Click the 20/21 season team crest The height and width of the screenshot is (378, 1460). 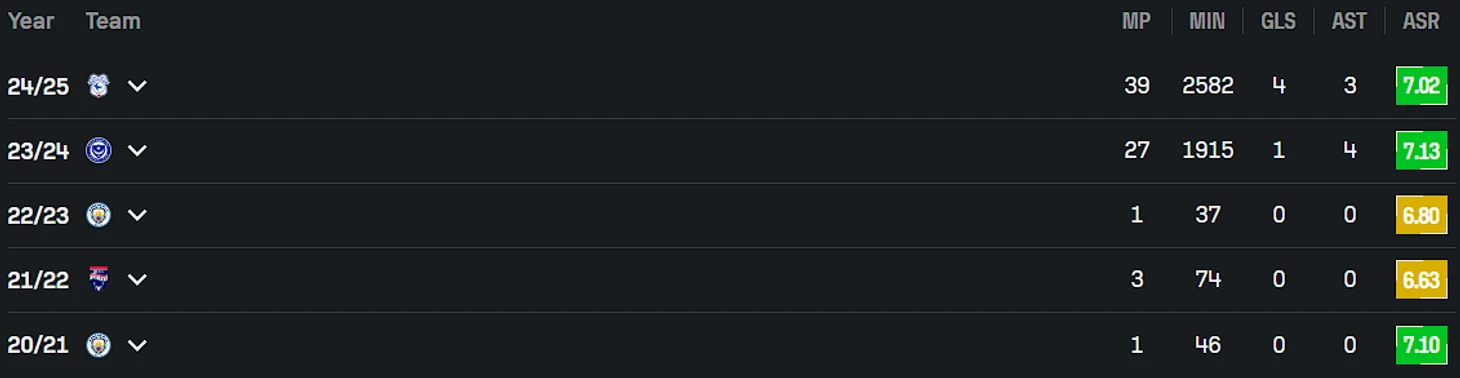98,345
